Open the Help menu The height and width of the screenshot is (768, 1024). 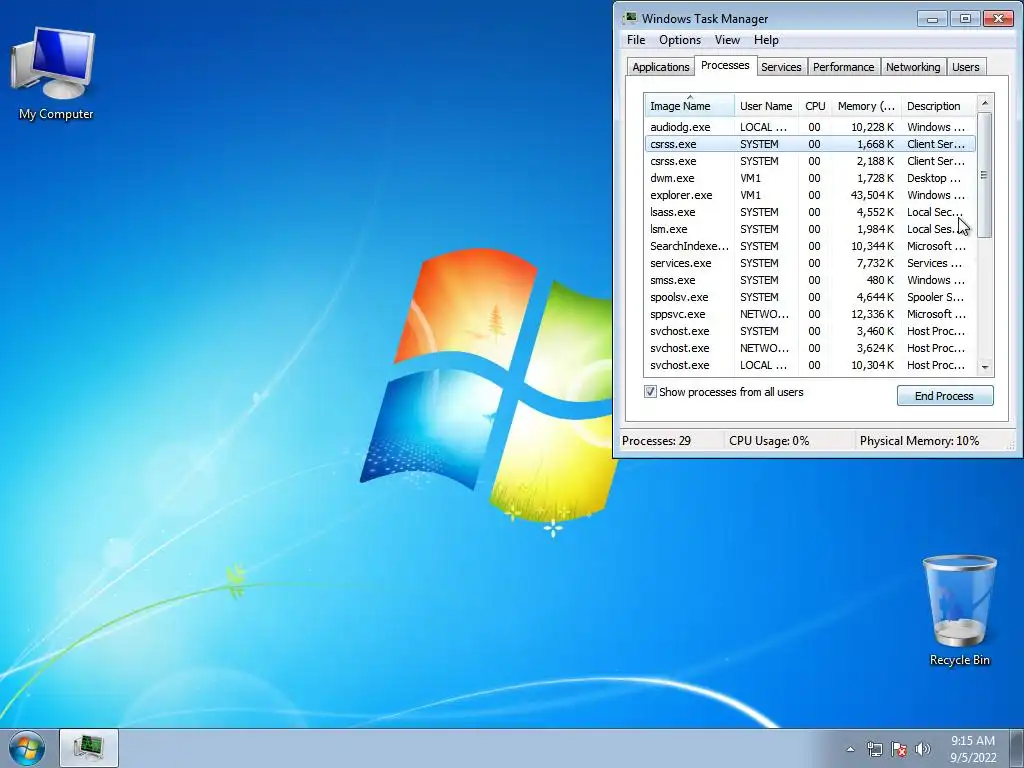click(x=766, y=40)
